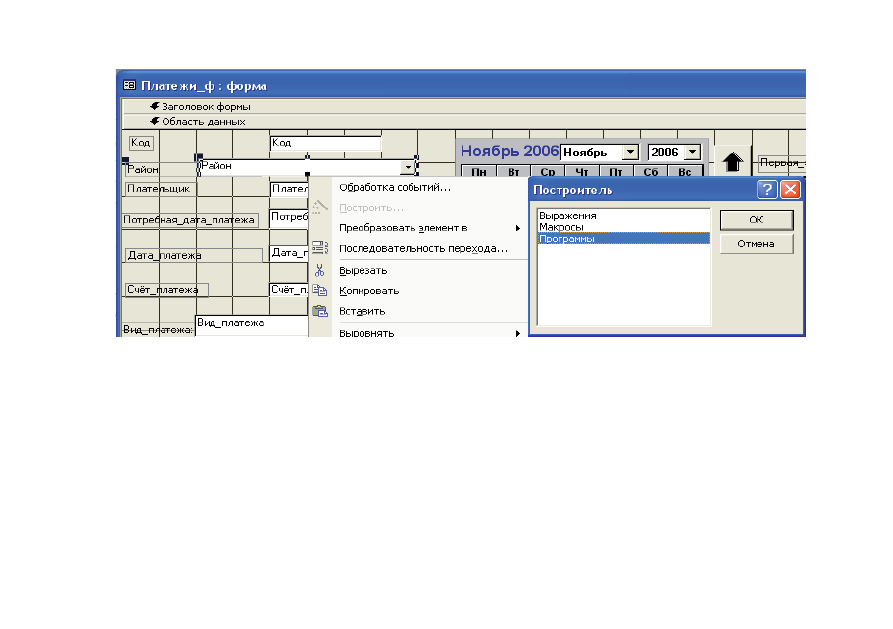The image size is (893, 629).
Task: Select Макросы in the builder list
Action: (624, 227)
